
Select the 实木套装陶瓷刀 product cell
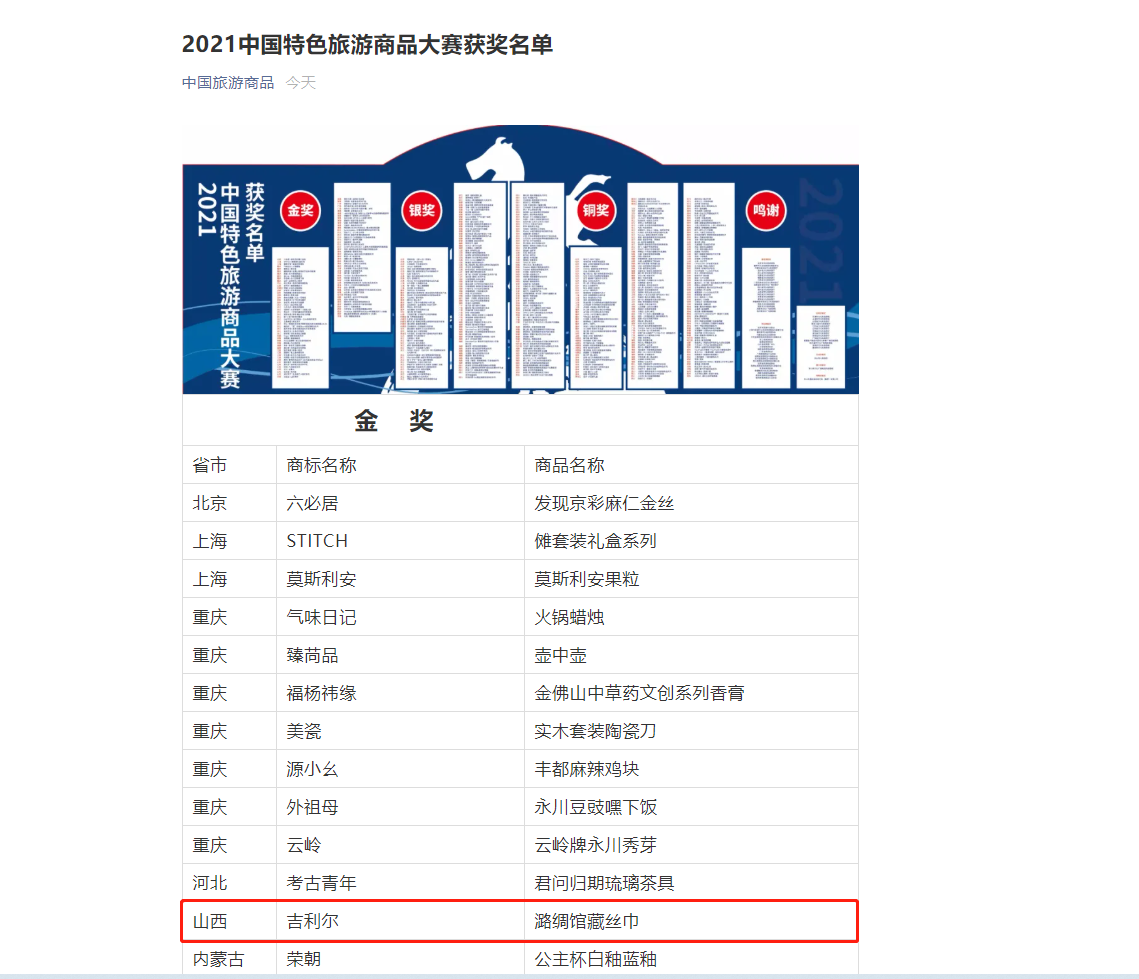691,731
